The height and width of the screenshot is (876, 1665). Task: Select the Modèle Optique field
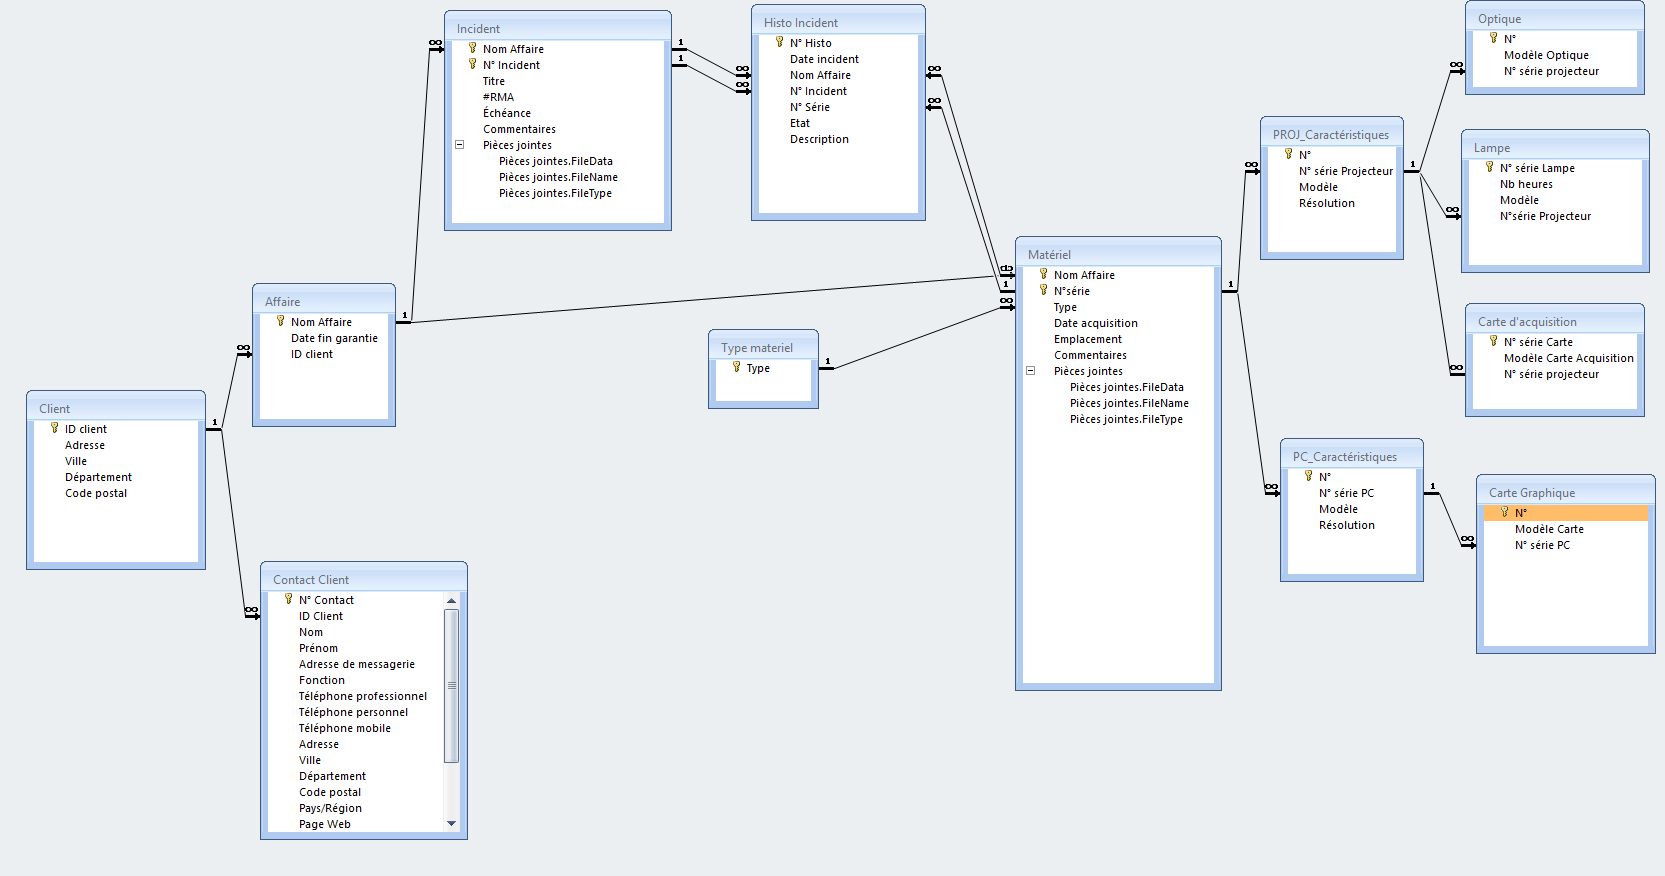tap(1546, 55)
